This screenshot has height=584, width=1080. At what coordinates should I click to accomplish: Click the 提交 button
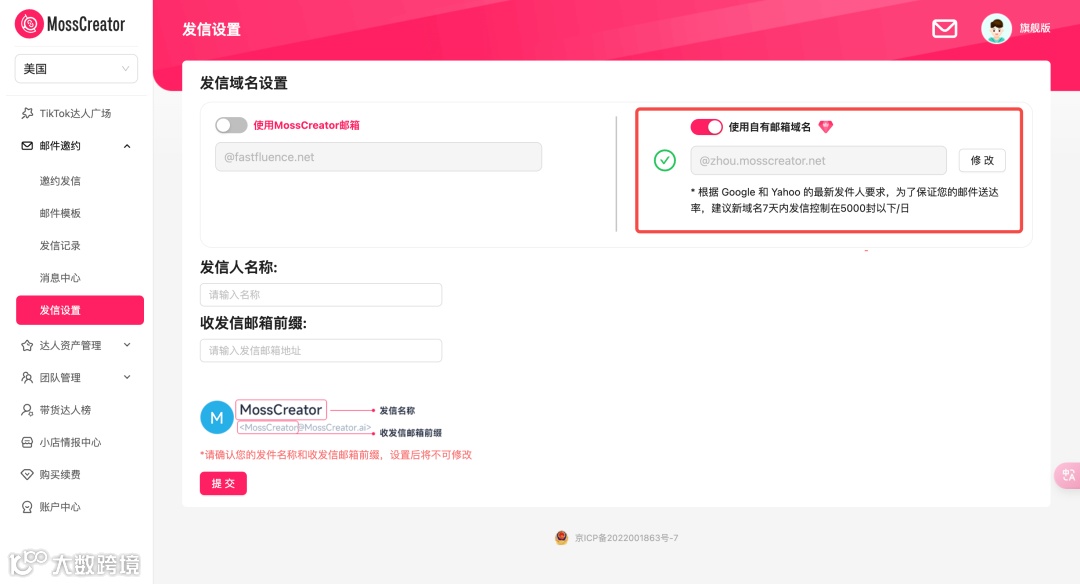(x=223, y=483)
